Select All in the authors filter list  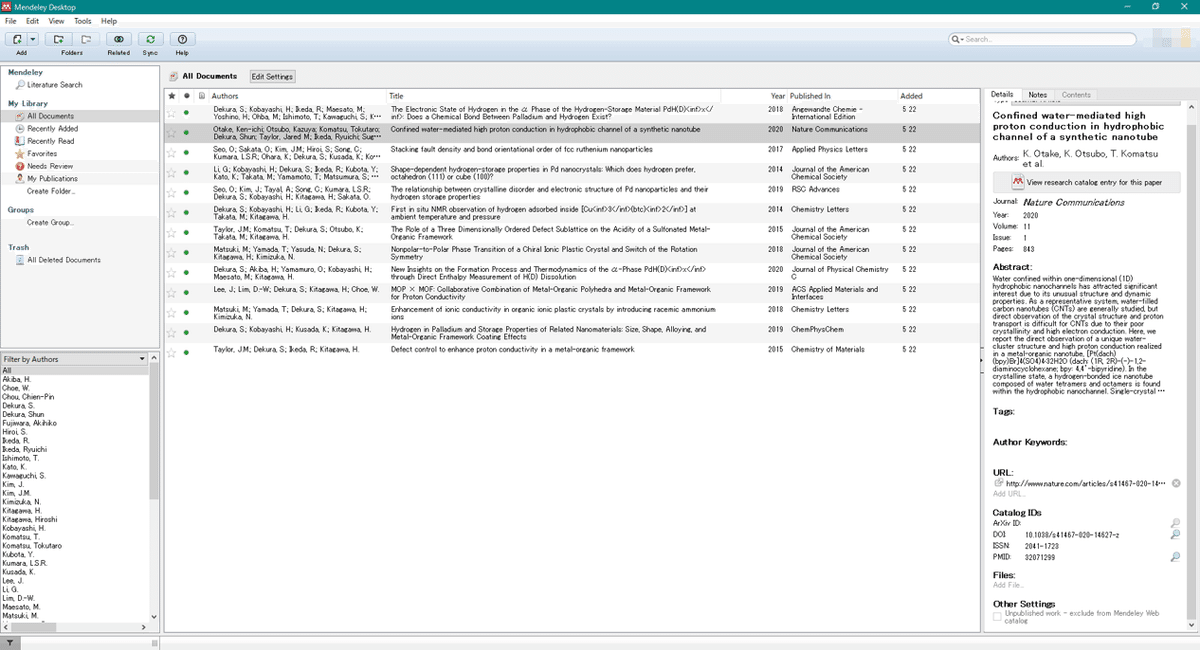click(75, 370)
